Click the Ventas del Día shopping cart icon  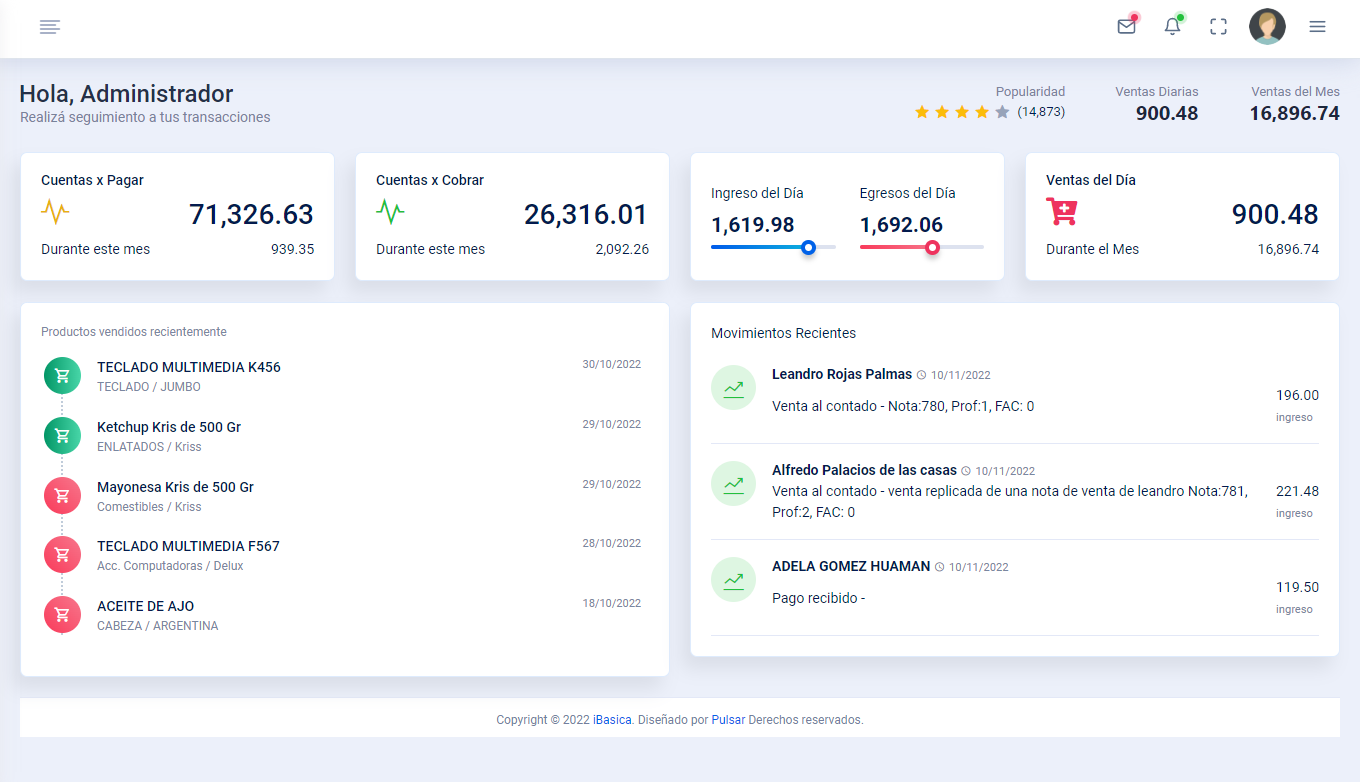tap(1062, 212)
